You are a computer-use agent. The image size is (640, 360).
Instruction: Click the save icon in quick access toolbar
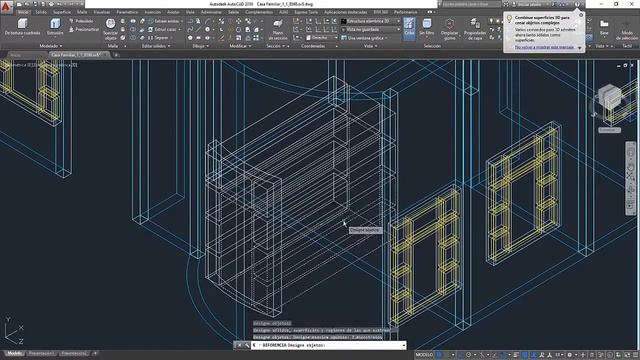[35, 4]
